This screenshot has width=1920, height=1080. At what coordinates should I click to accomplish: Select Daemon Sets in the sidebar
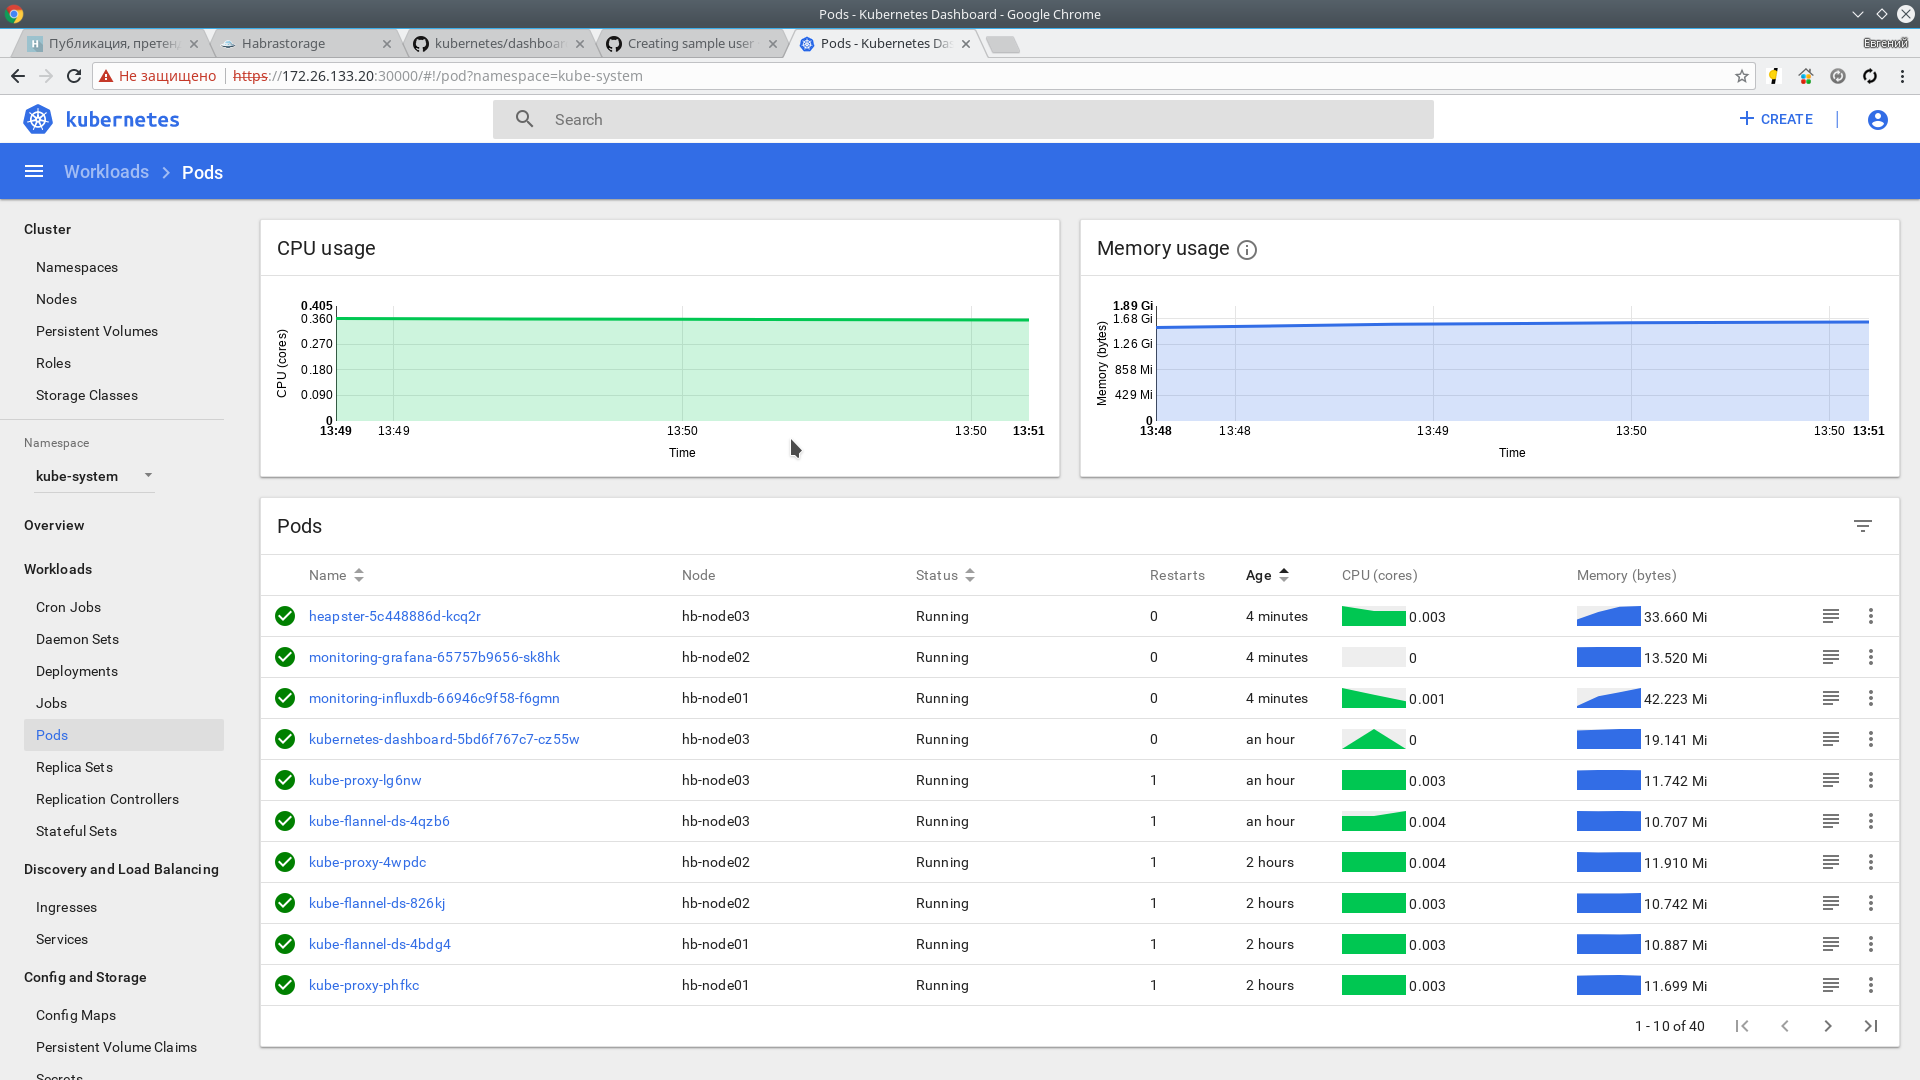click(x=77, y=639)
